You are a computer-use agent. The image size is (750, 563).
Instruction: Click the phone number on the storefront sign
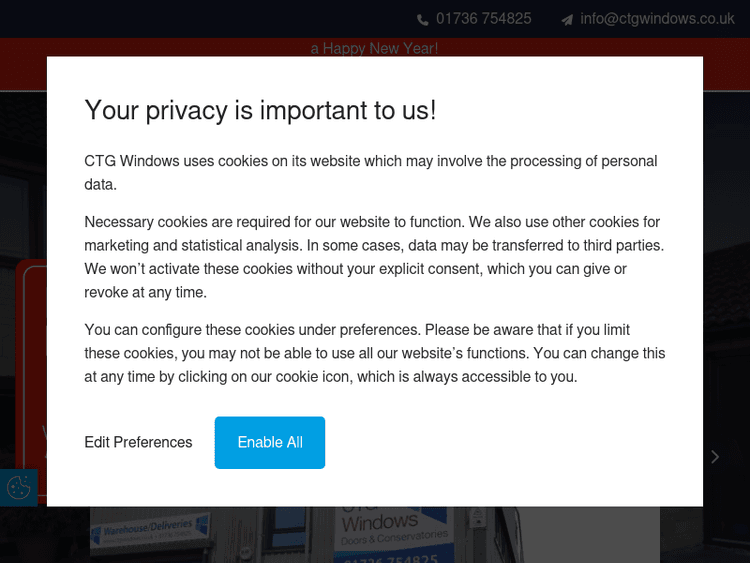(x=390, y=557)
